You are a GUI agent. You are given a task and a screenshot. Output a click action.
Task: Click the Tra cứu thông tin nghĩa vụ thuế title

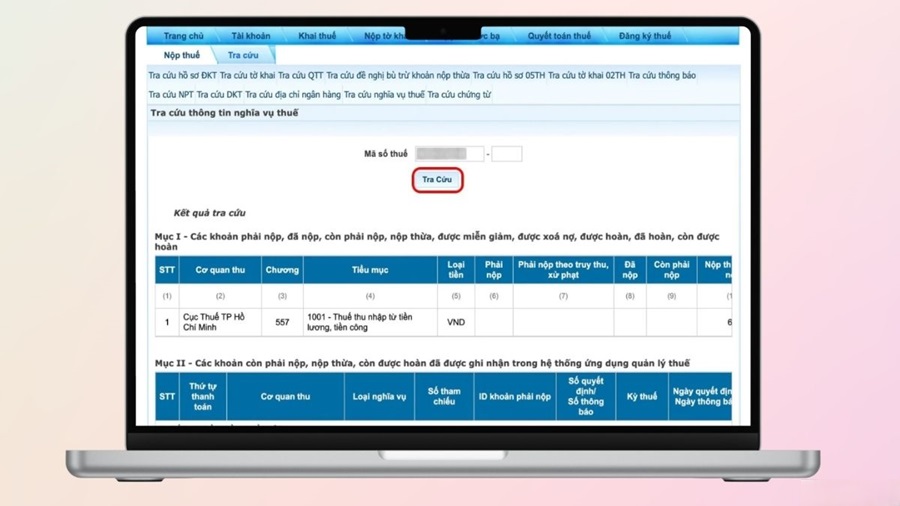224,113
